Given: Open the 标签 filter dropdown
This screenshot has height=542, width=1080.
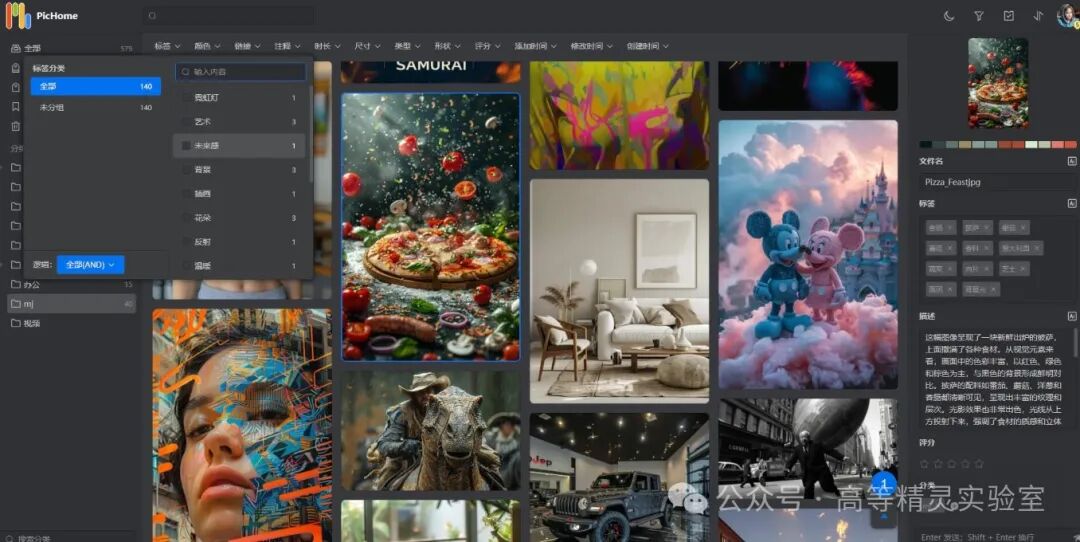Looking at the screenshot, I should pos(167,46).
